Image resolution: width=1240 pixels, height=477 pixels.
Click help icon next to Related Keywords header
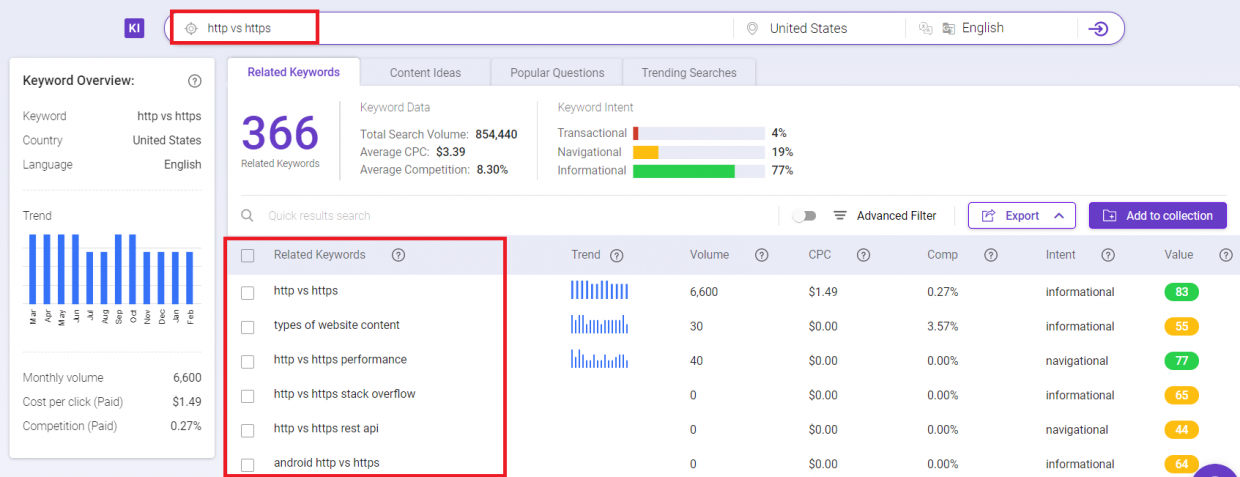pyautogui.click(x=398, y=255)
